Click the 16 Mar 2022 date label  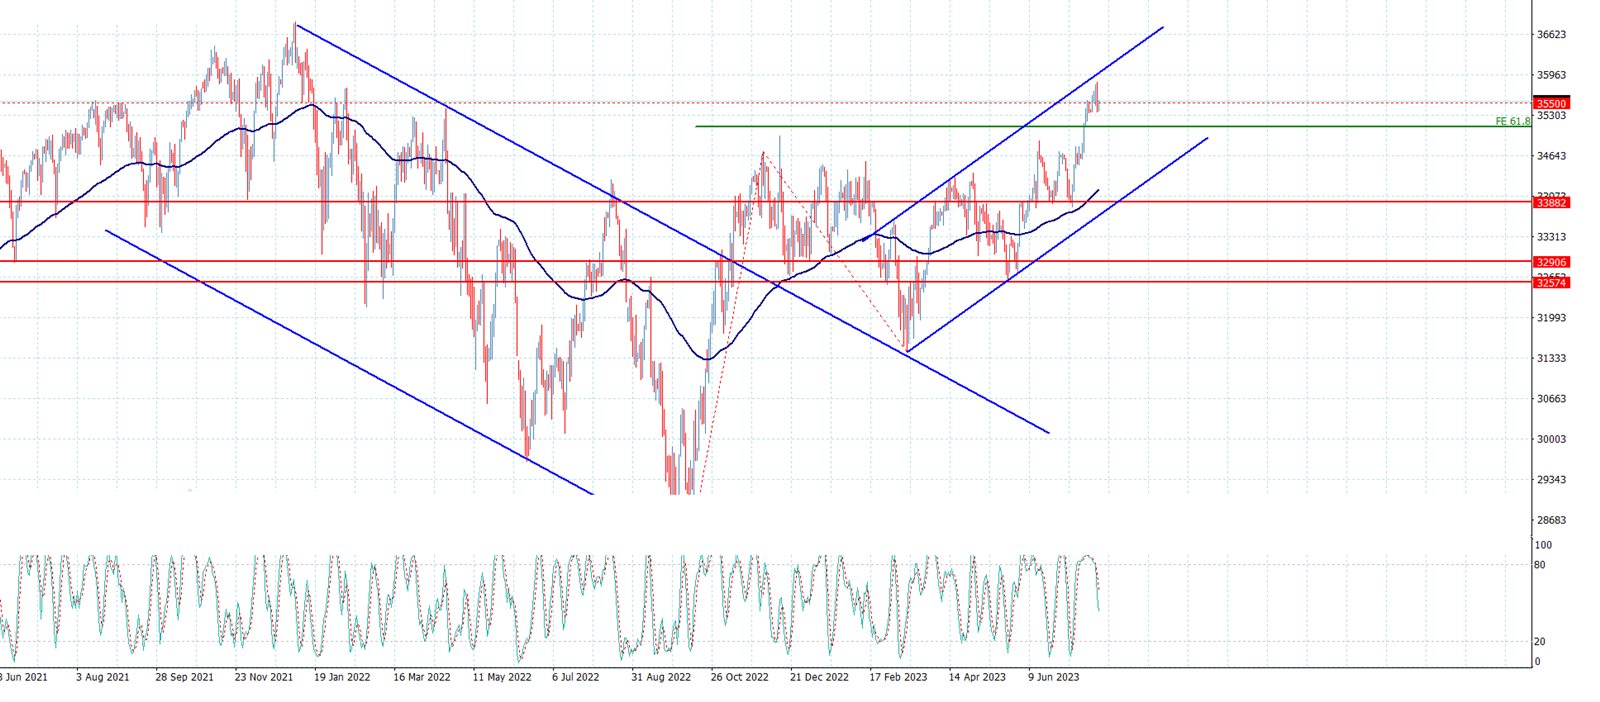point(421,677)
